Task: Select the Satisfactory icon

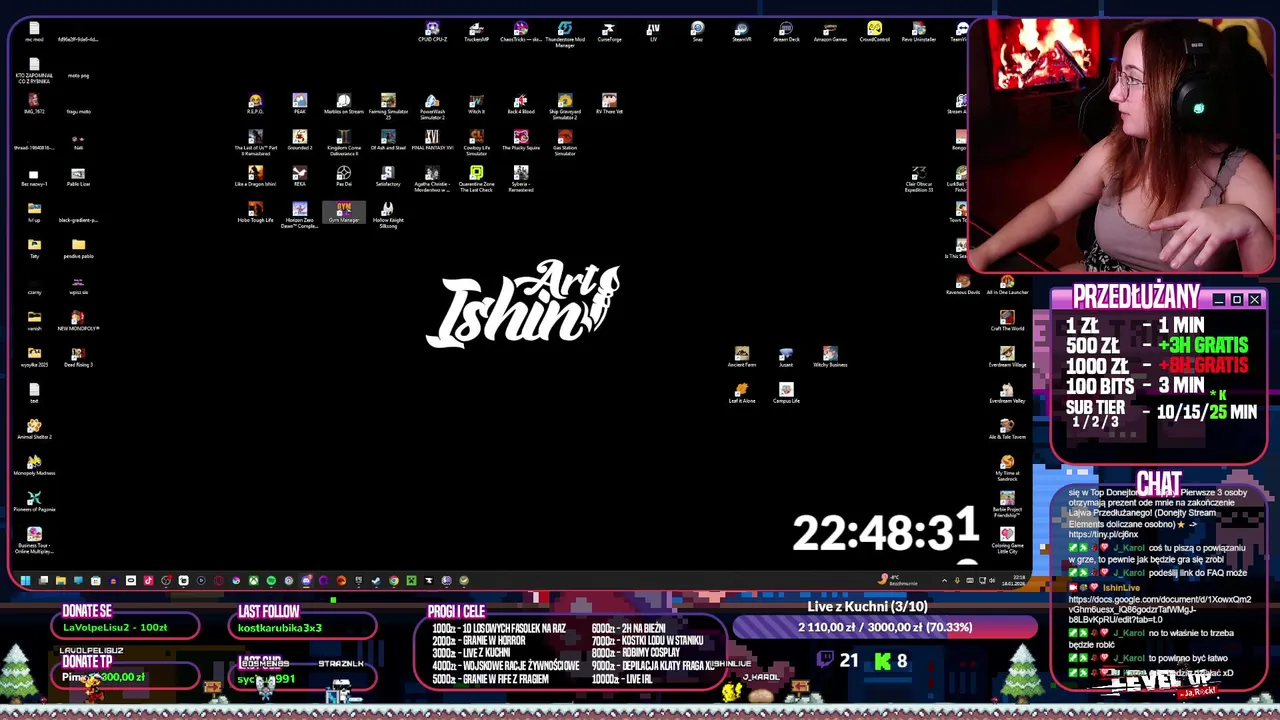Action: point(388,177)
